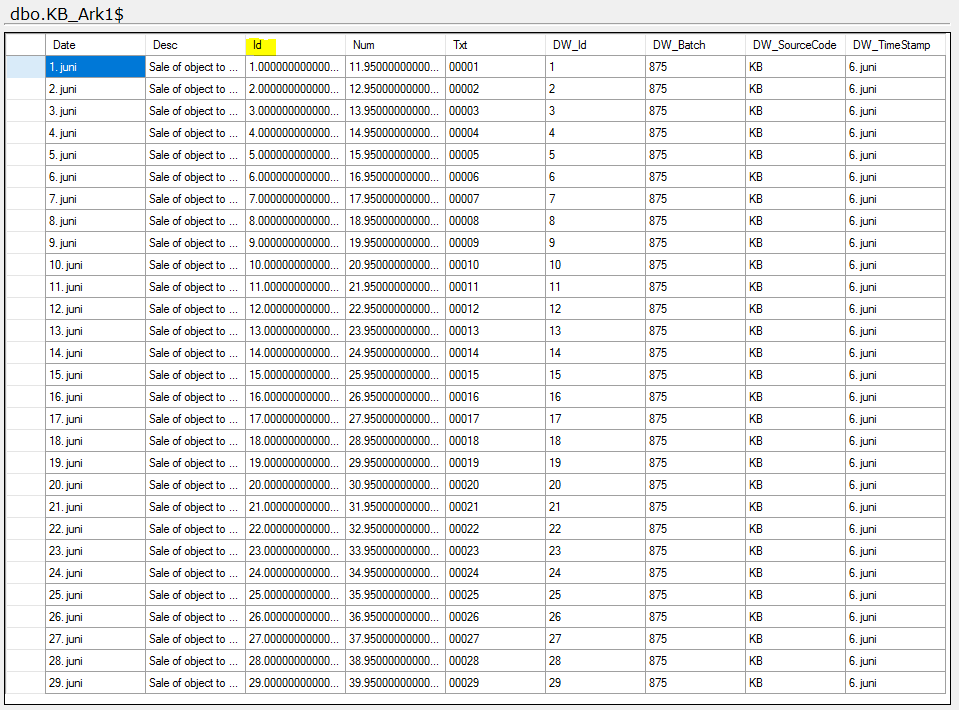
Task: Click the Txt cell '00001'
Action: click(x=495, y=67)
